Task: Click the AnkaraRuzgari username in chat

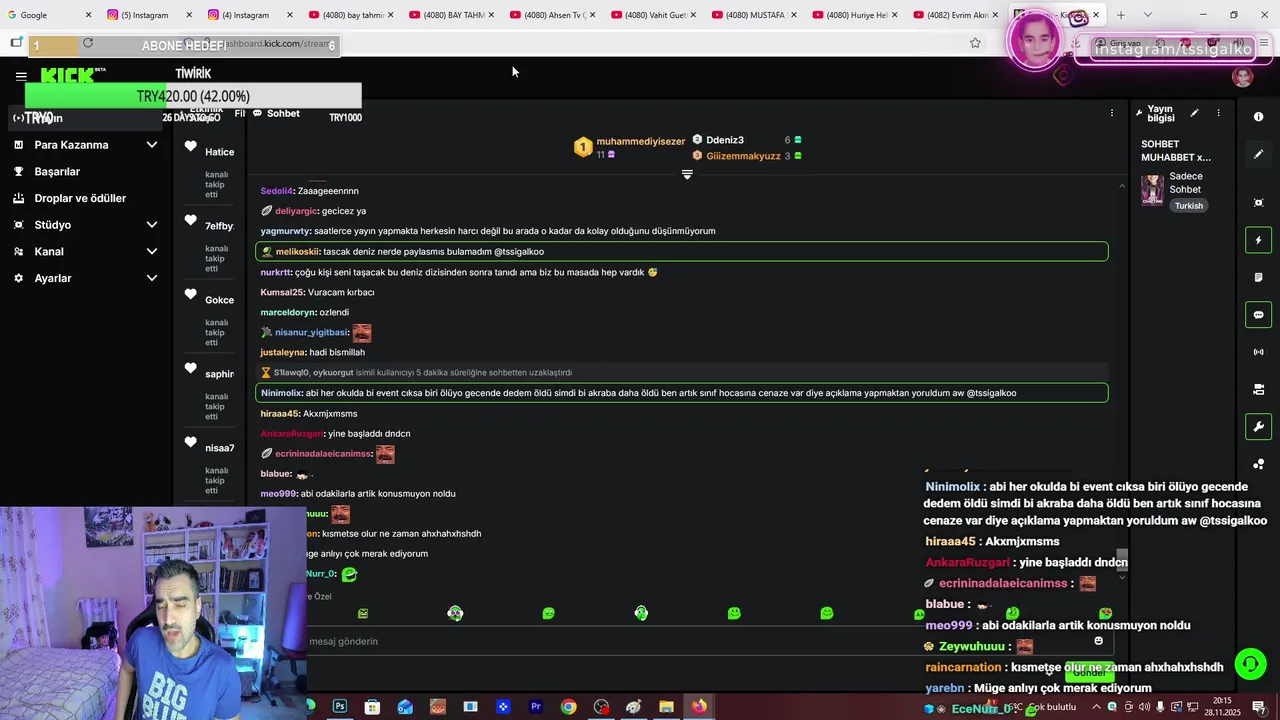Action: point(292,434)
